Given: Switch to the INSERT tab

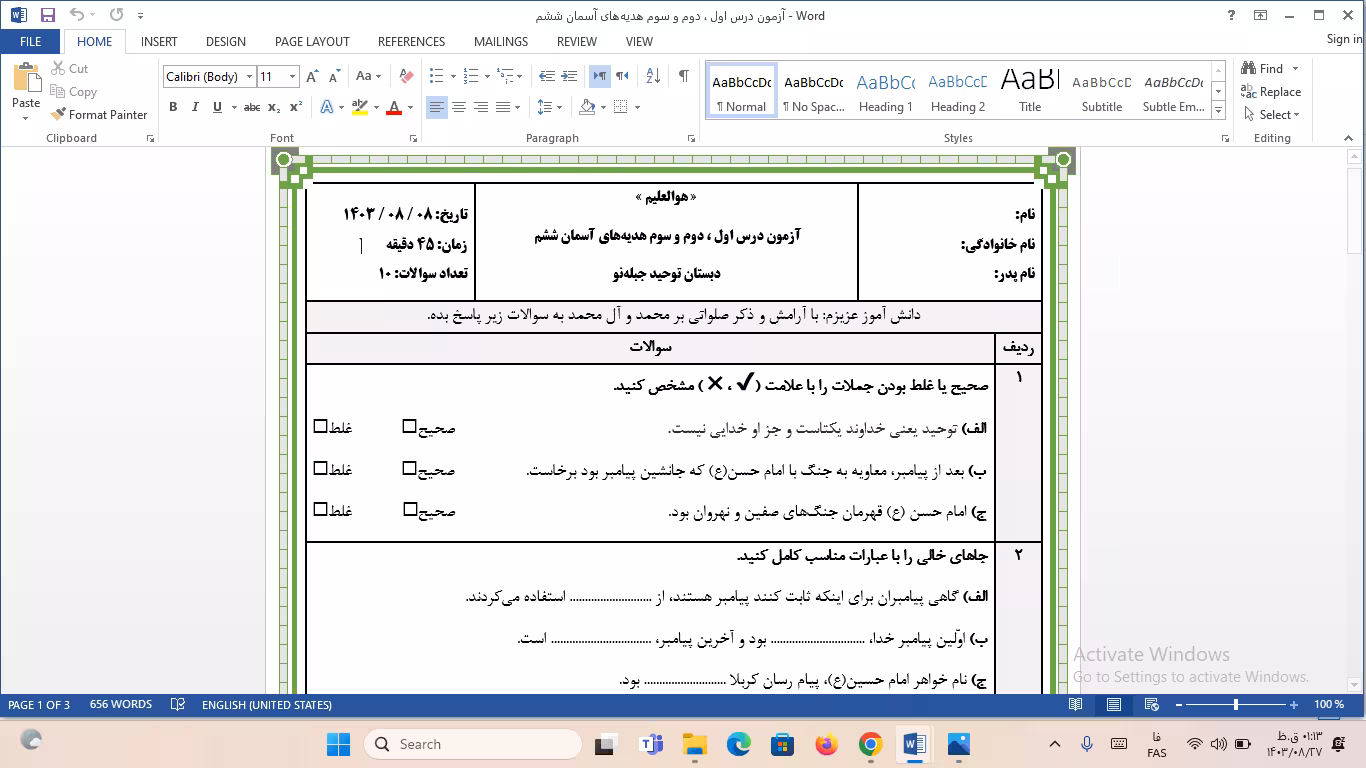Looking at the screenshot, I should (159, 42).
